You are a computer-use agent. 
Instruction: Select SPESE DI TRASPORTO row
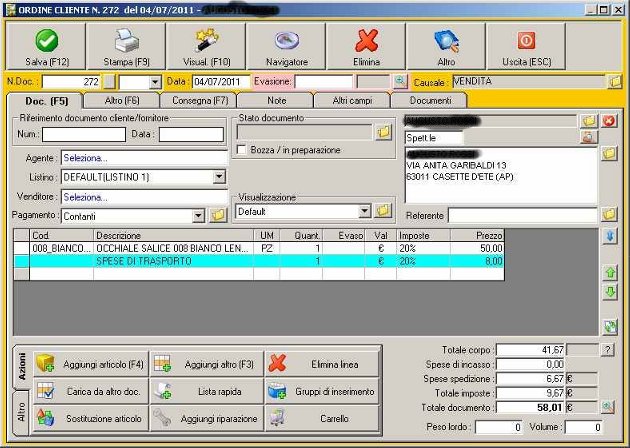tap(259, 261)
